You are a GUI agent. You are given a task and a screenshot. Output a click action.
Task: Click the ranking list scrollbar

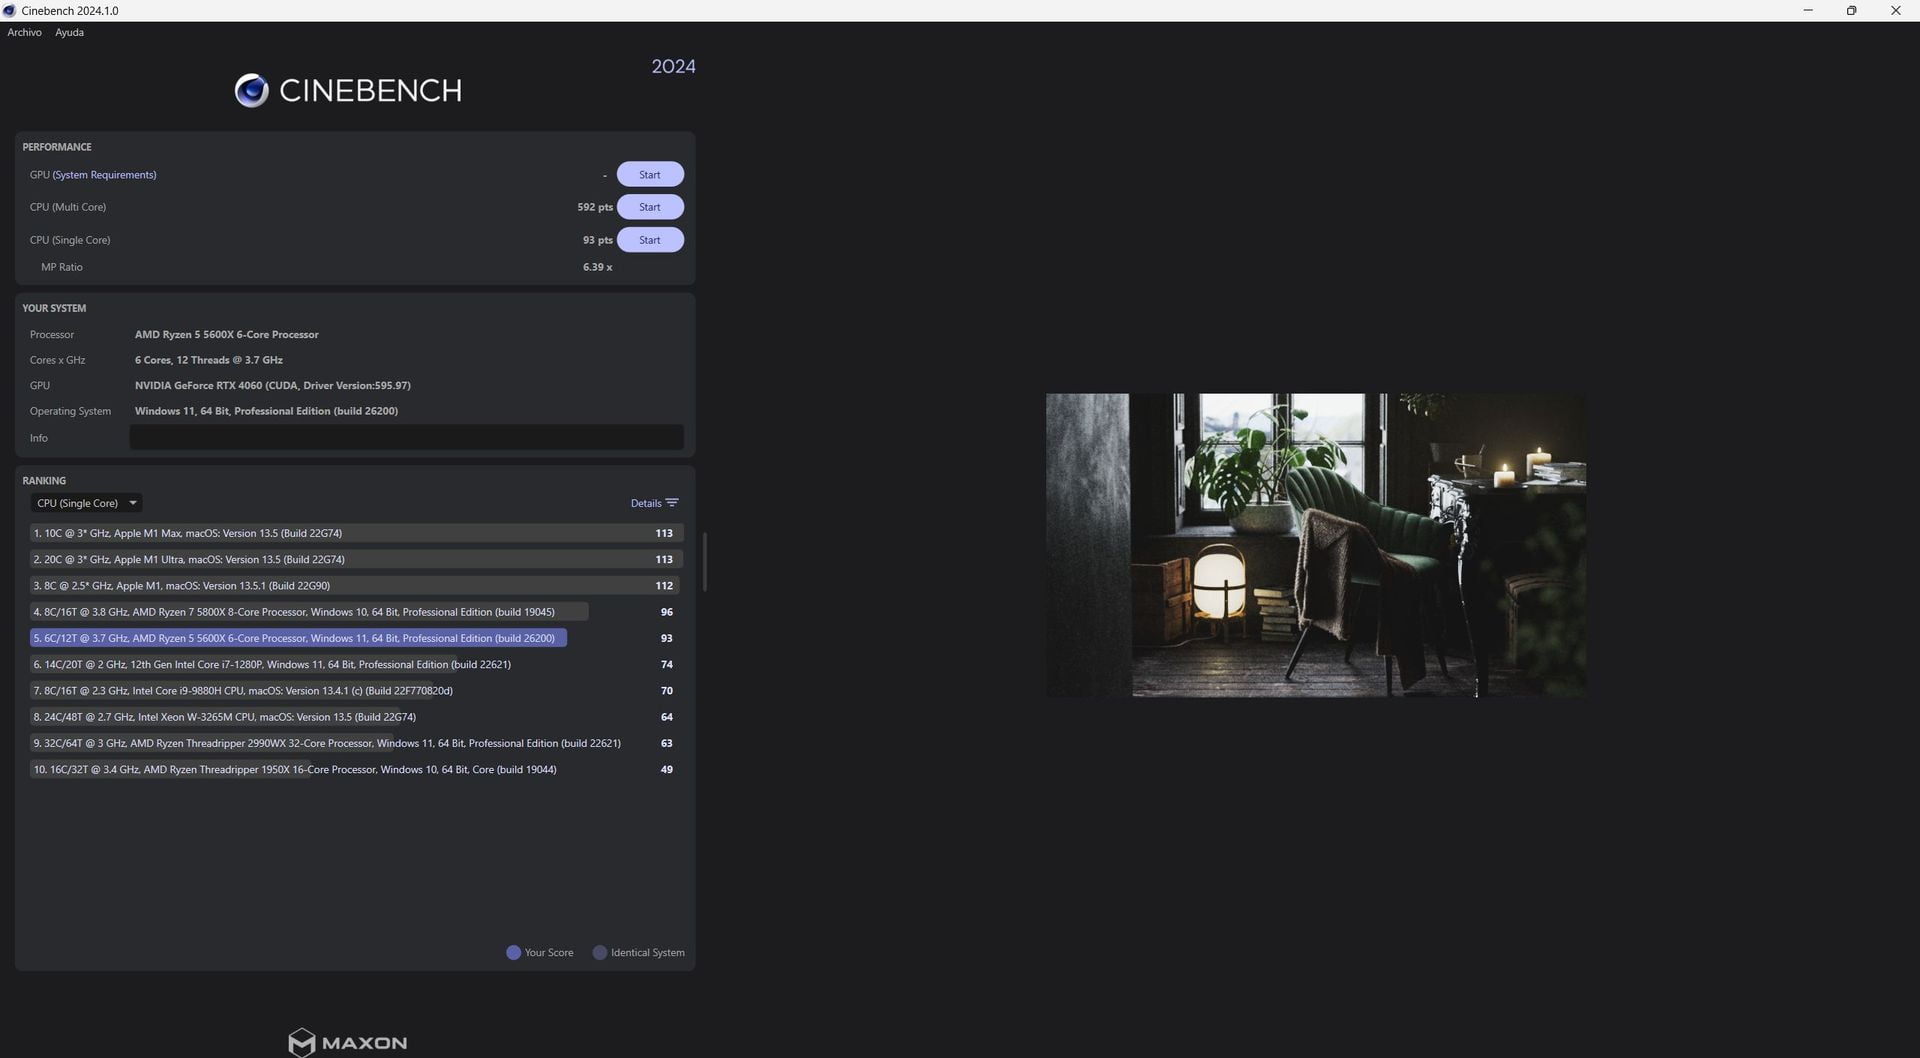[x=705, y=561]
